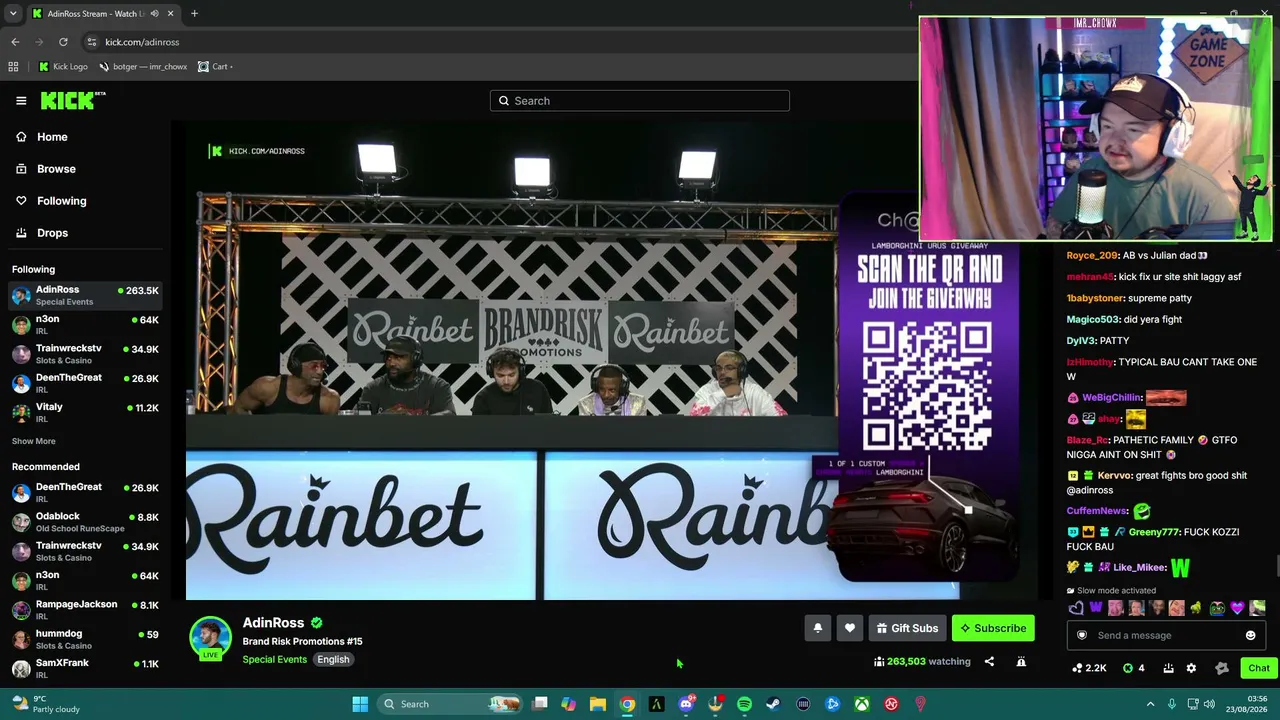Screen dimensions: 1280x720
Task: Open n3on channel in Following list
Action: [85, 325]
